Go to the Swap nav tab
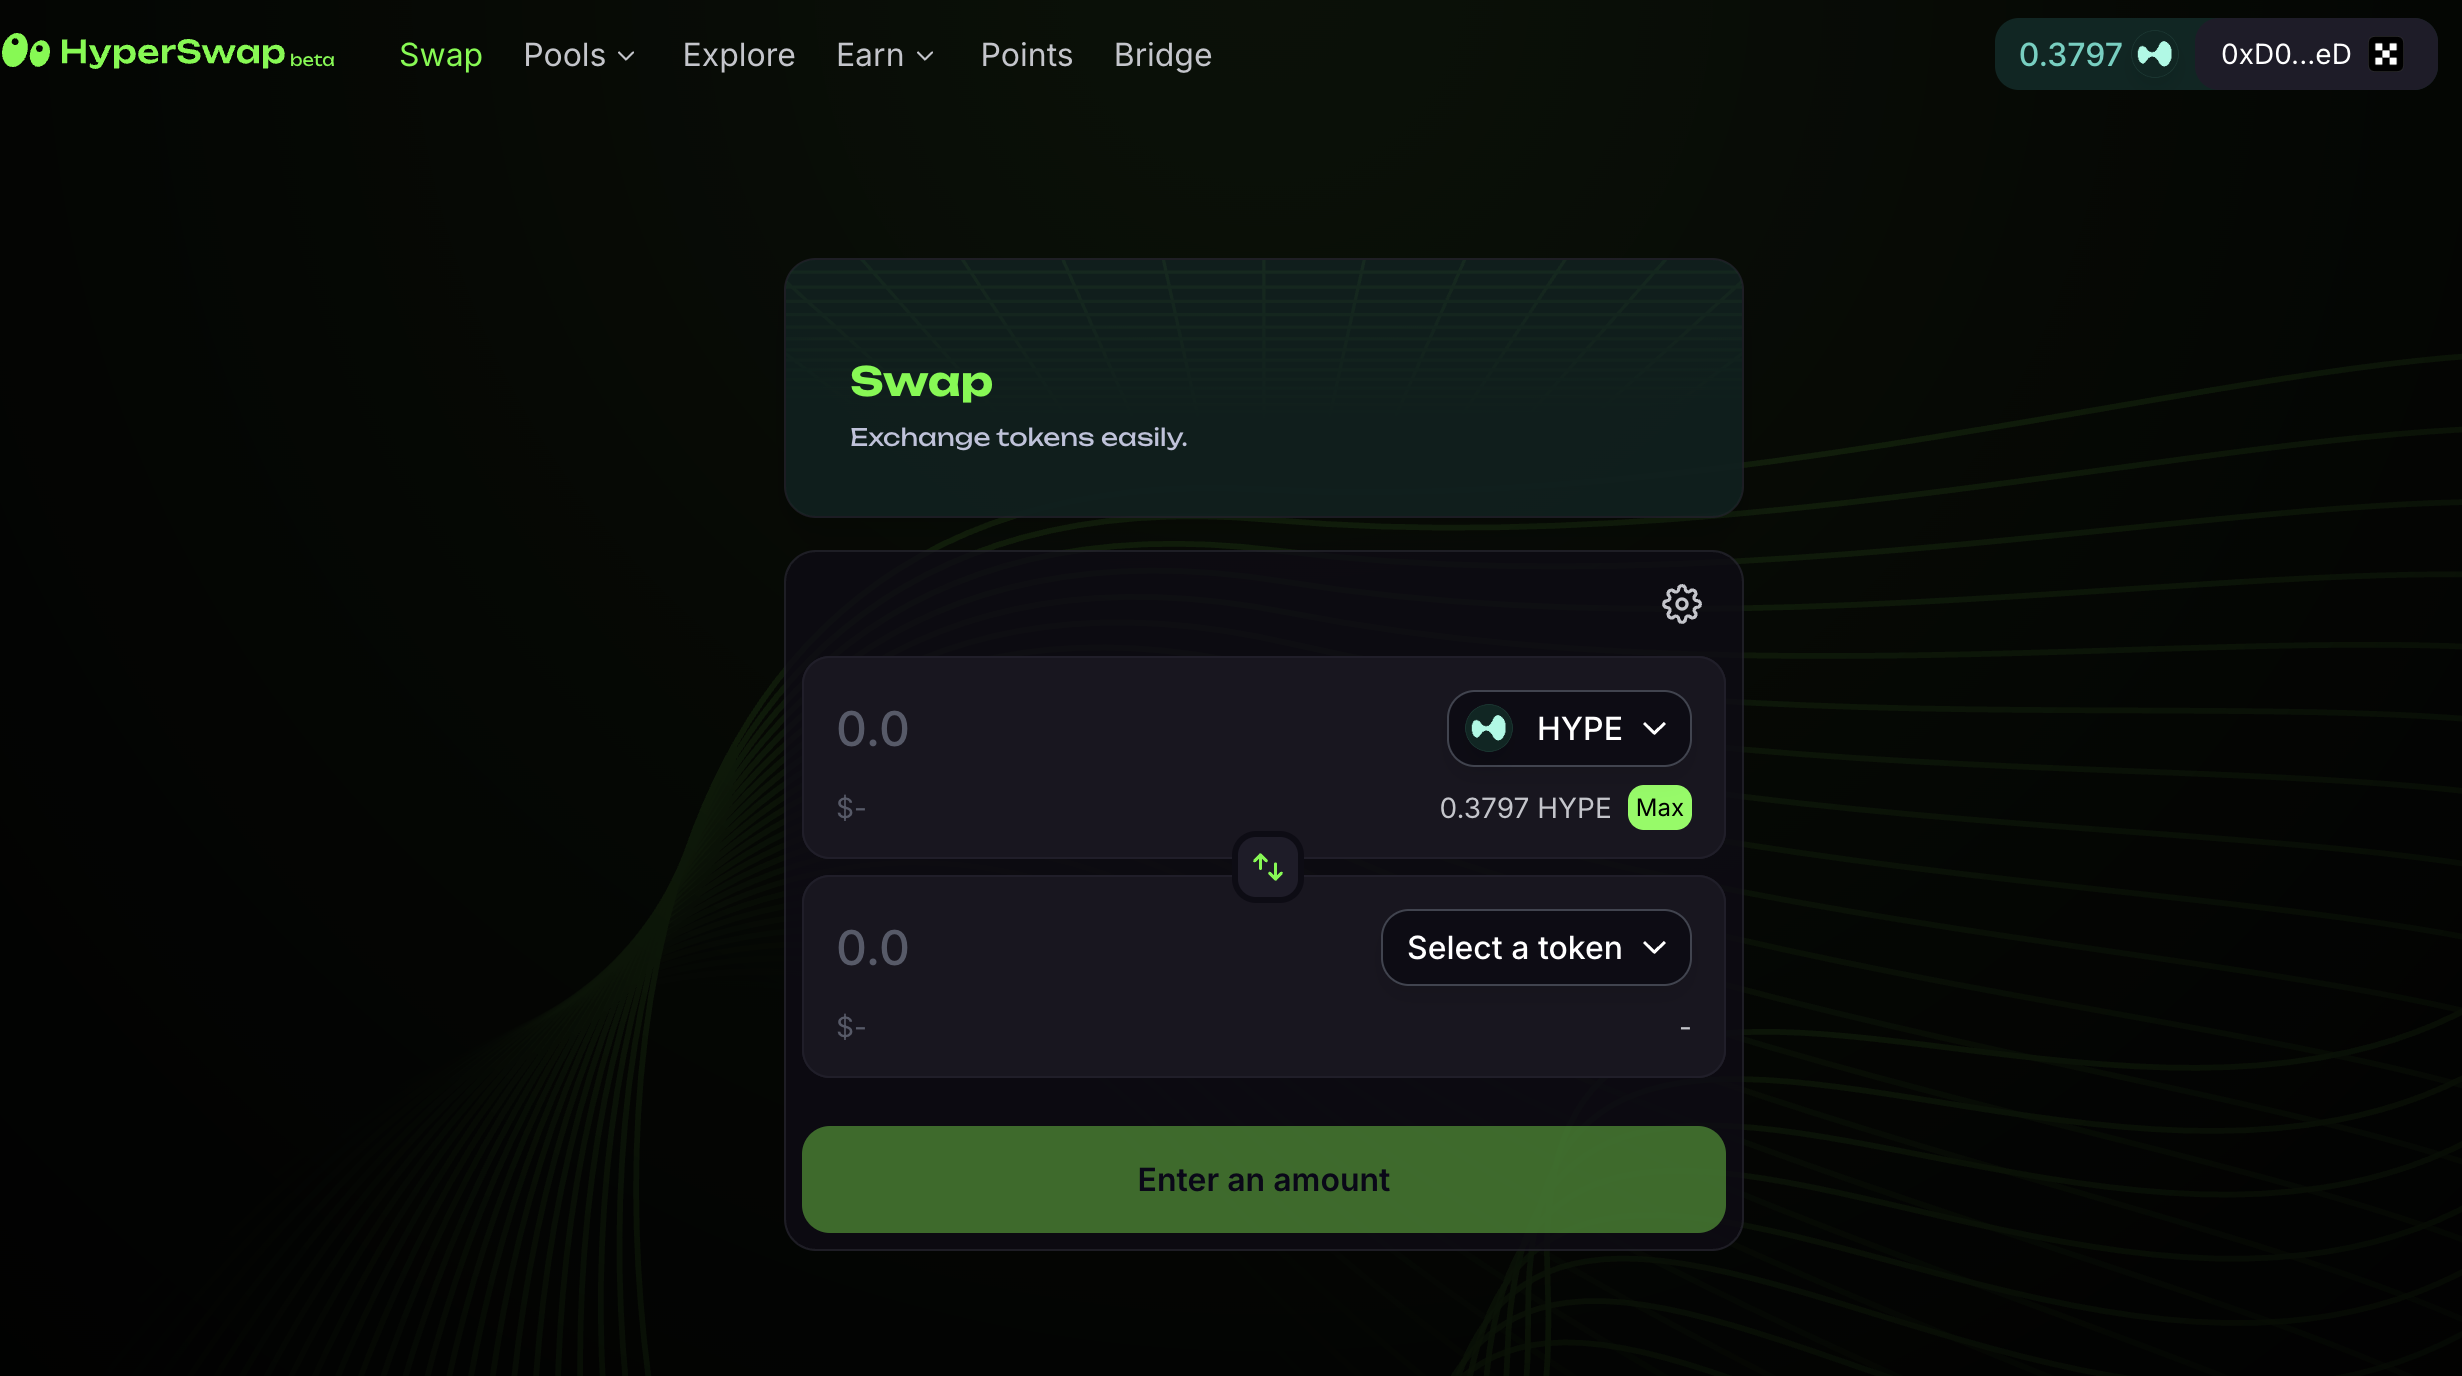Screen dimensions: 2462x1376 (440, 55)
